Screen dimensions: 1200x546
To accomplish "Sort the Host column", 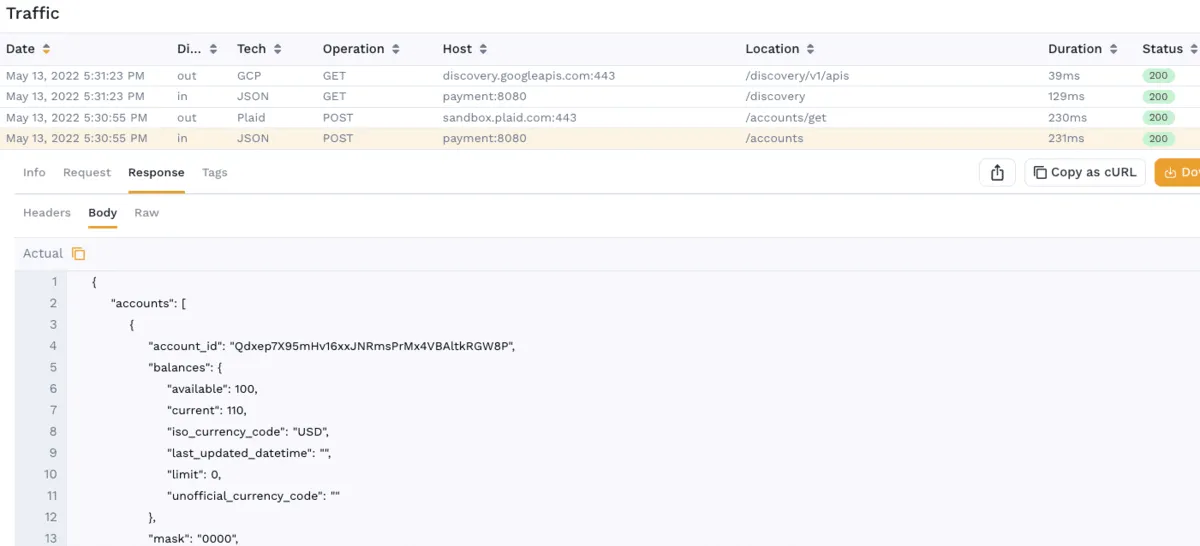I will 483,49.
